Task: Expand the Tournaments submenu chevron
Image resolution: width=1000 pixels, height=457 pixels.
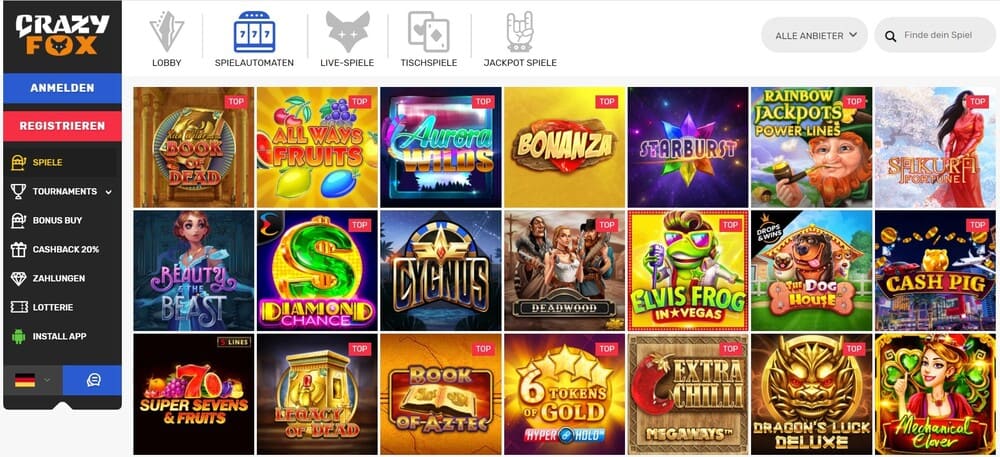Action: pyautogui.click(x=108, y=192)
